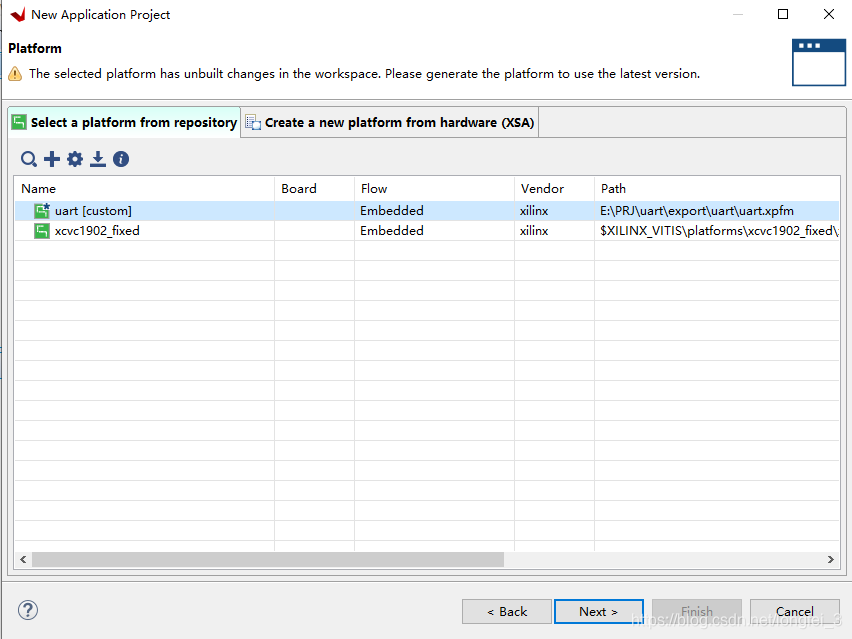Viewport: 852px width, 639px height.
Task: Click the scroll right arrow of the table
Action: 831,560
